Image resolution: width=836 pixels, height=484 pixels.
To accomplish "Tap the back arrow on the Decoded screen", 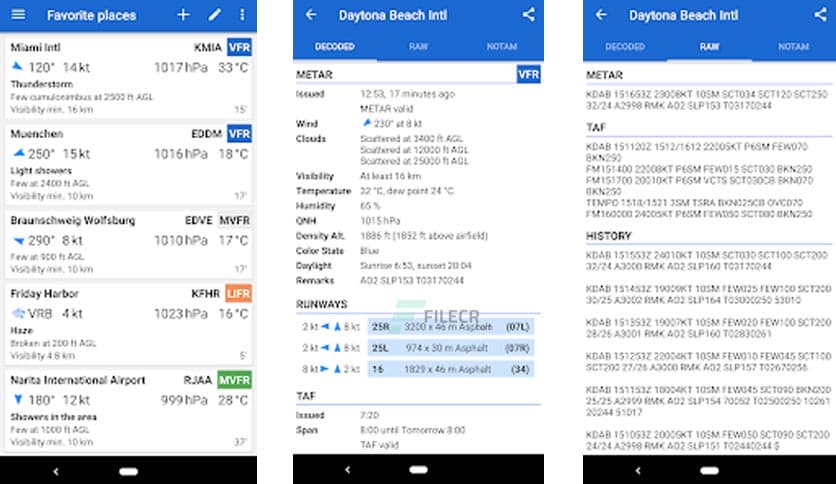I will pyautogui.click(x=311, y=14).
